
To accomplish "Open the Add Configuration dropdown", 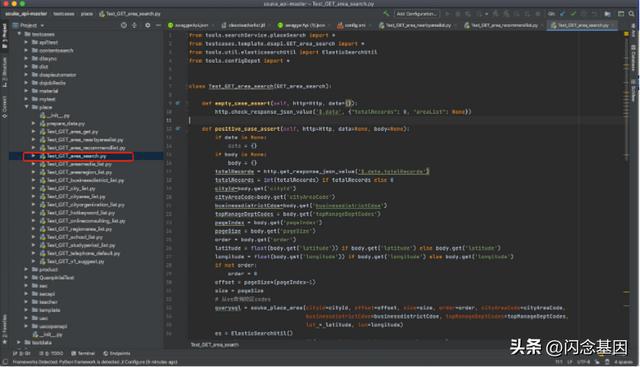I will pos(416,14).
